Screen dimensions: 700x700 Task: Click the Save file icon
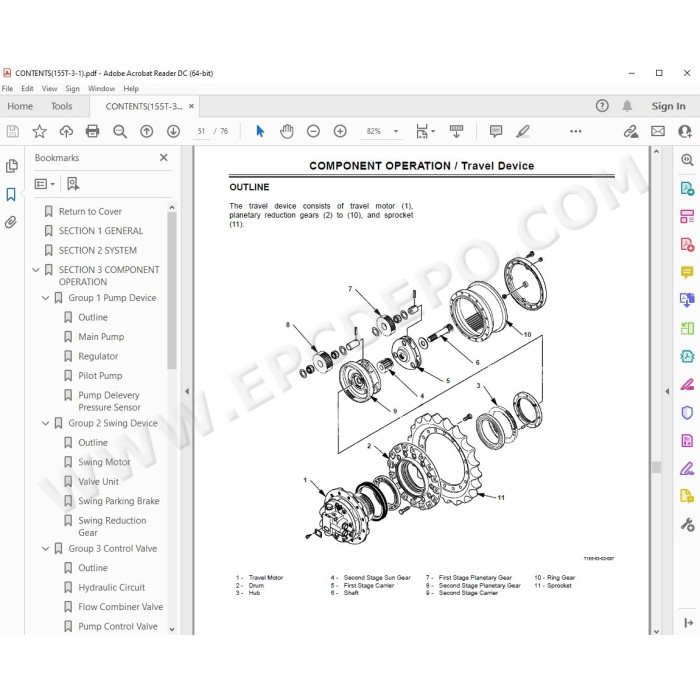click(x=12, y=131)
